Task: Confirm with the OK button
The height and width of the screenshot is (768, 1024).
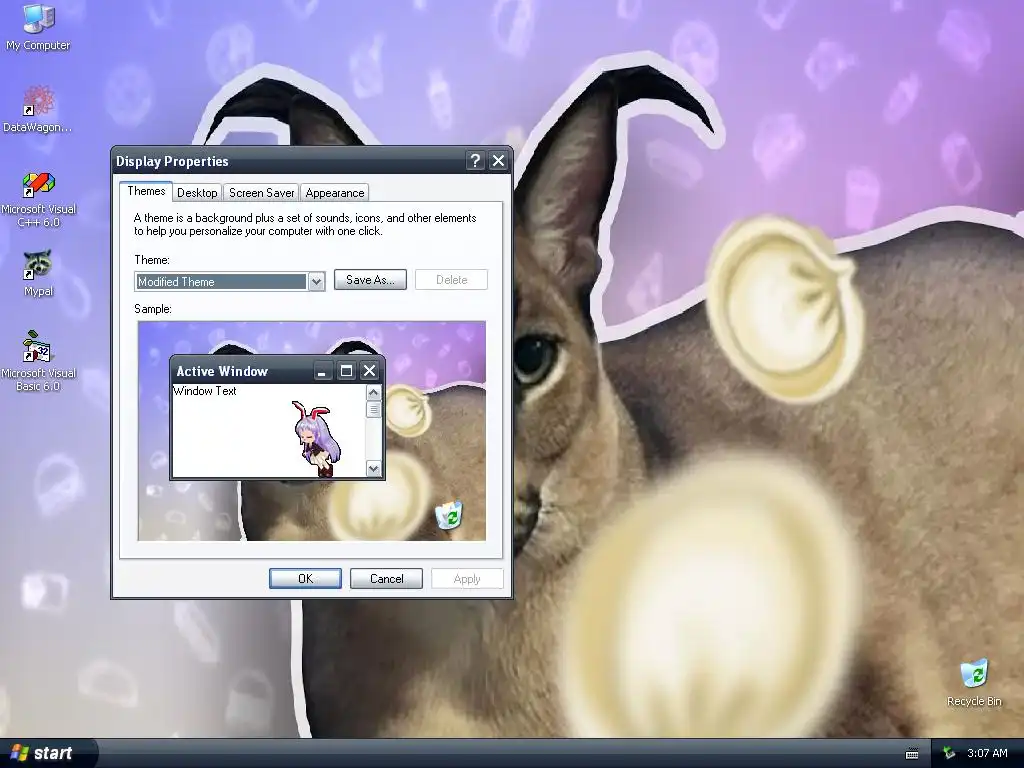Action: 305,579
